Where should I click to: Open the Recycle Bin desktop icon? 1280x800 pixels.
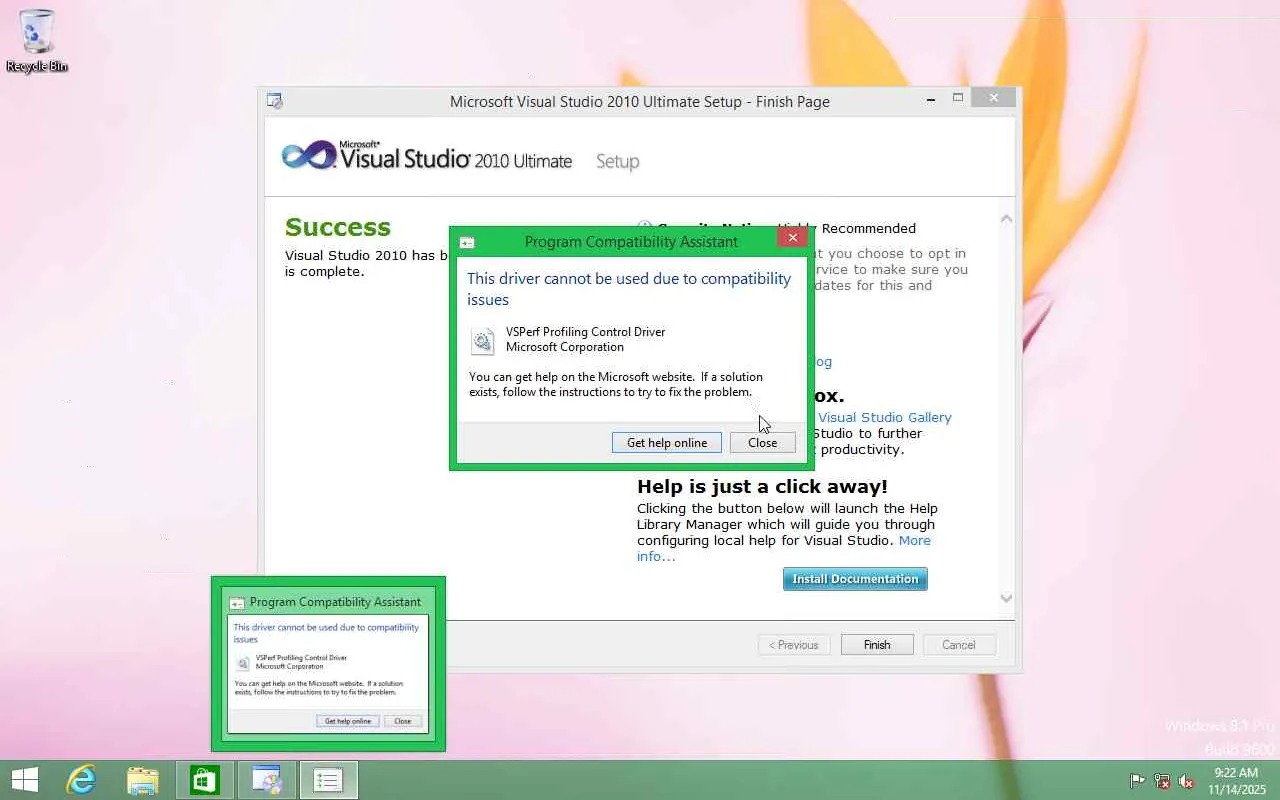(x=37, y=41)
